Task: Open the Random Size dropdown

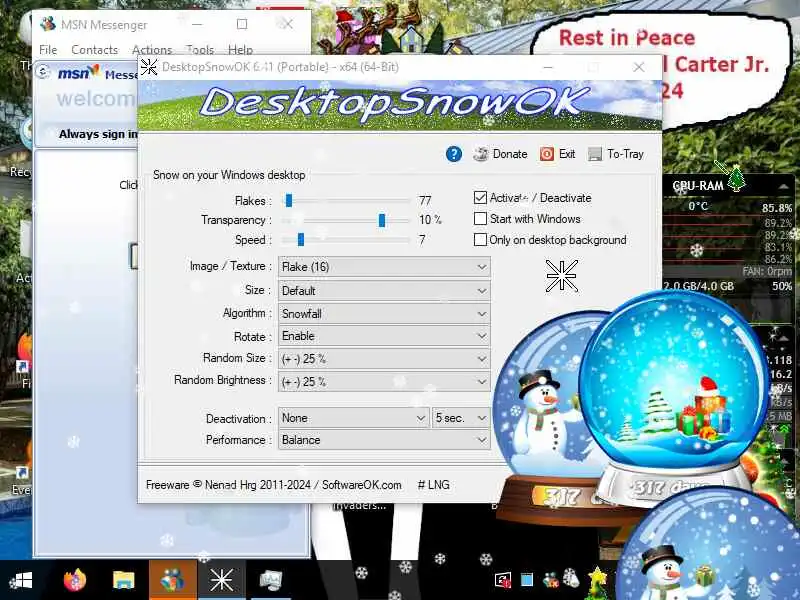Action: click(384, 359)
